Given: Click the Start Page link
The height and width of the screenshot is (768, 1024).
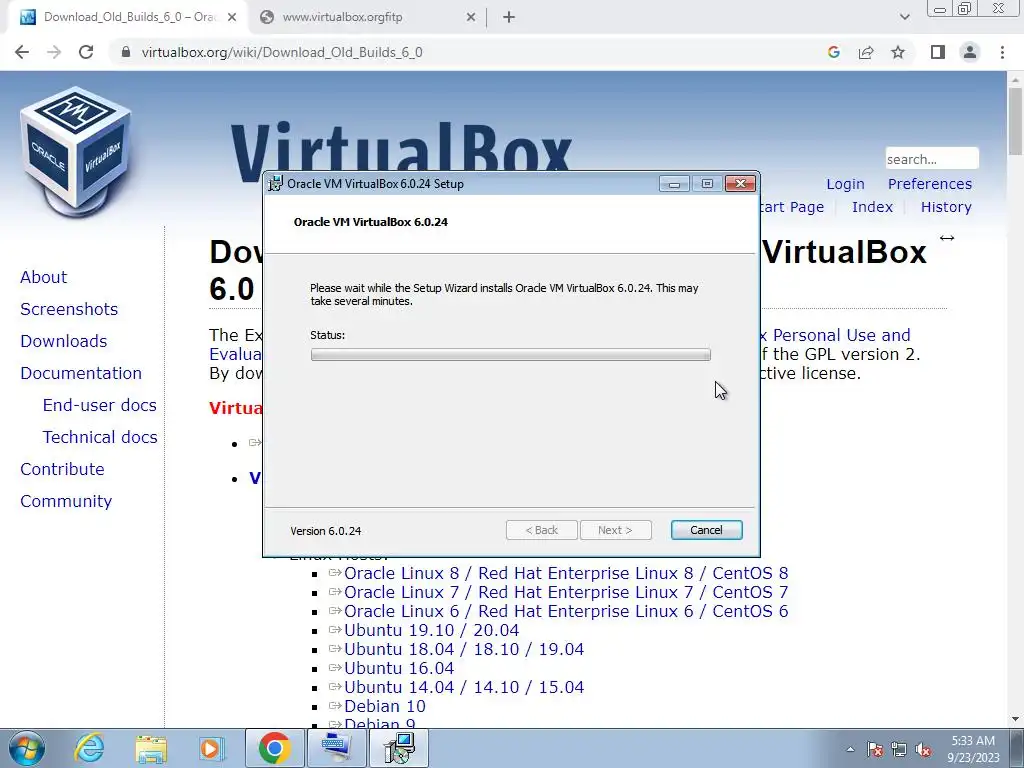Looking at the screenshot, I should point(793,207).
